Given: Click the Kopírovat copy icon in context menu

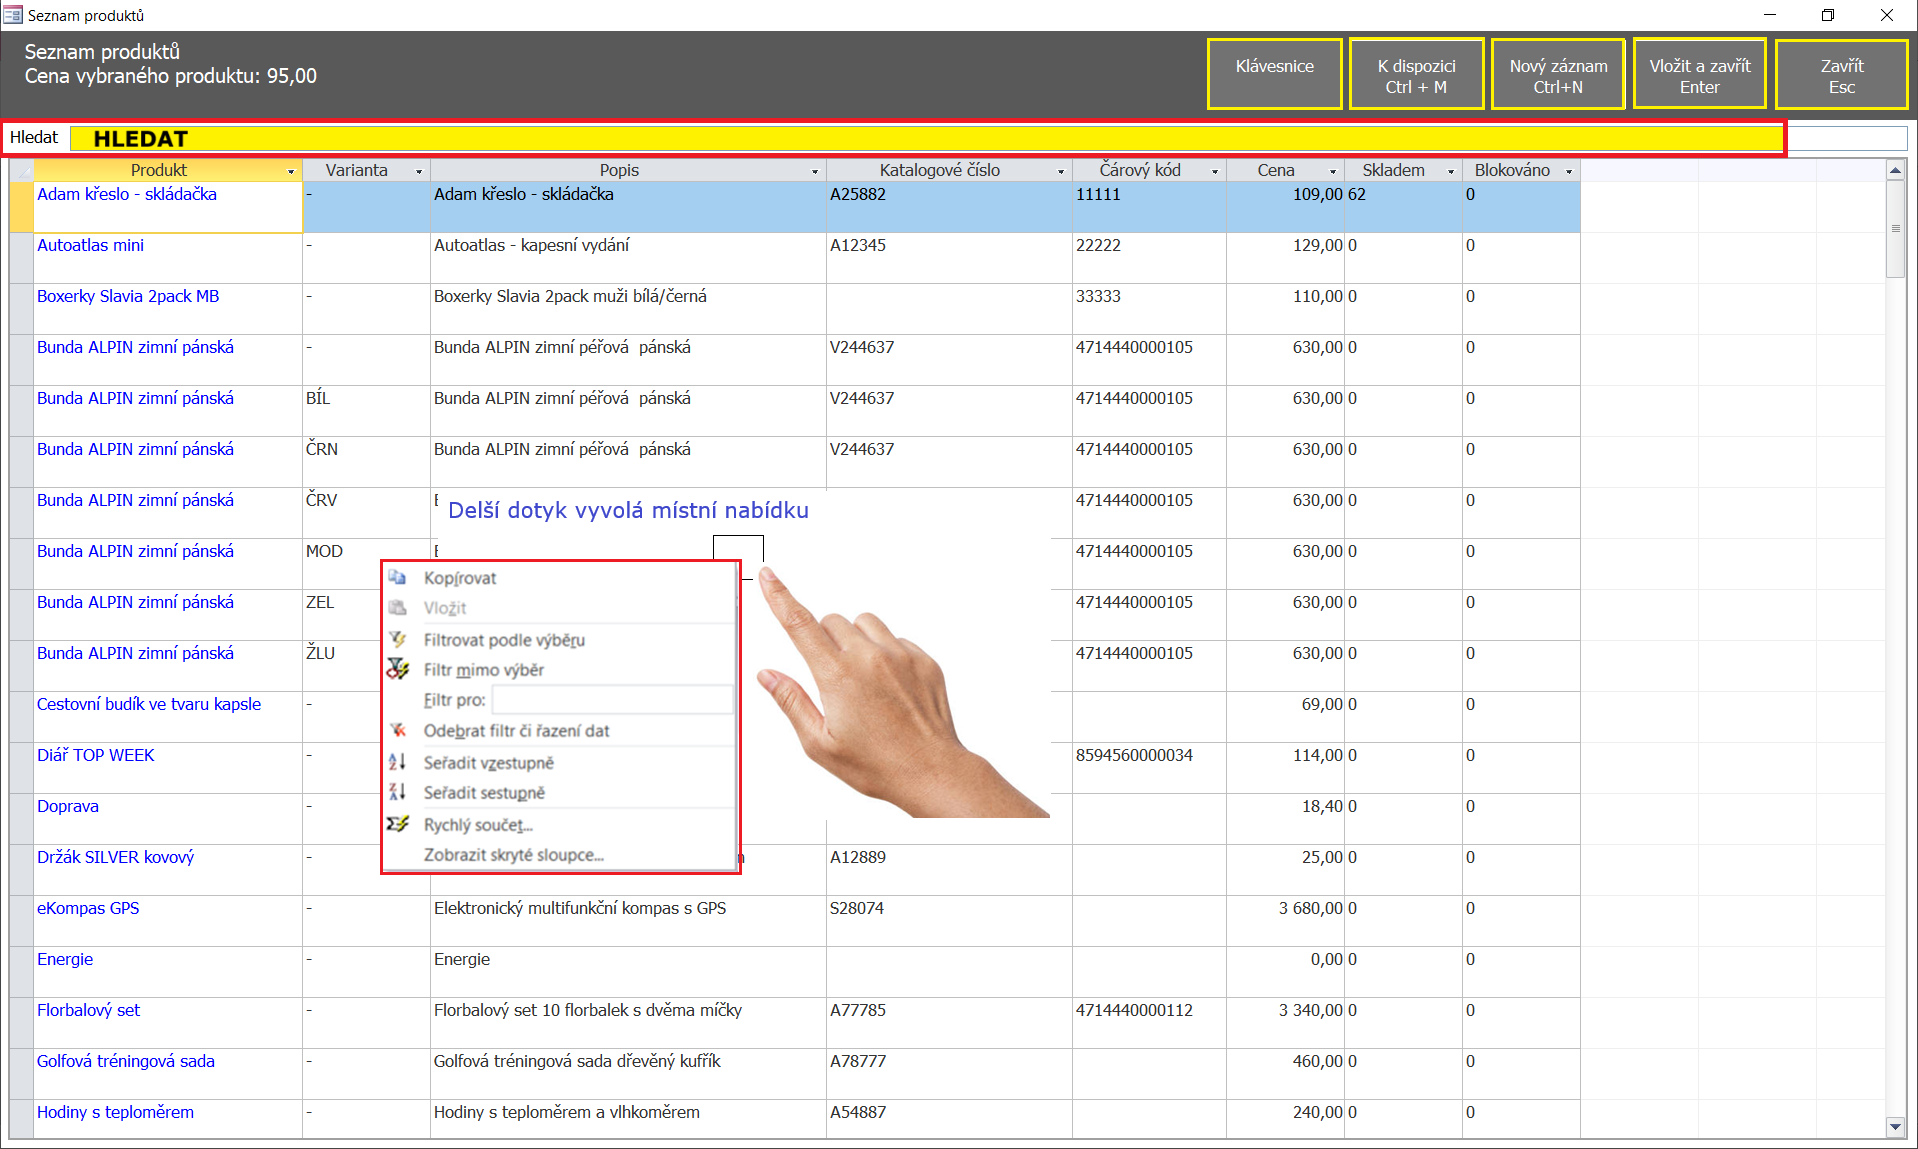Looking at the screenshot, I should click(x=398, y=578).
